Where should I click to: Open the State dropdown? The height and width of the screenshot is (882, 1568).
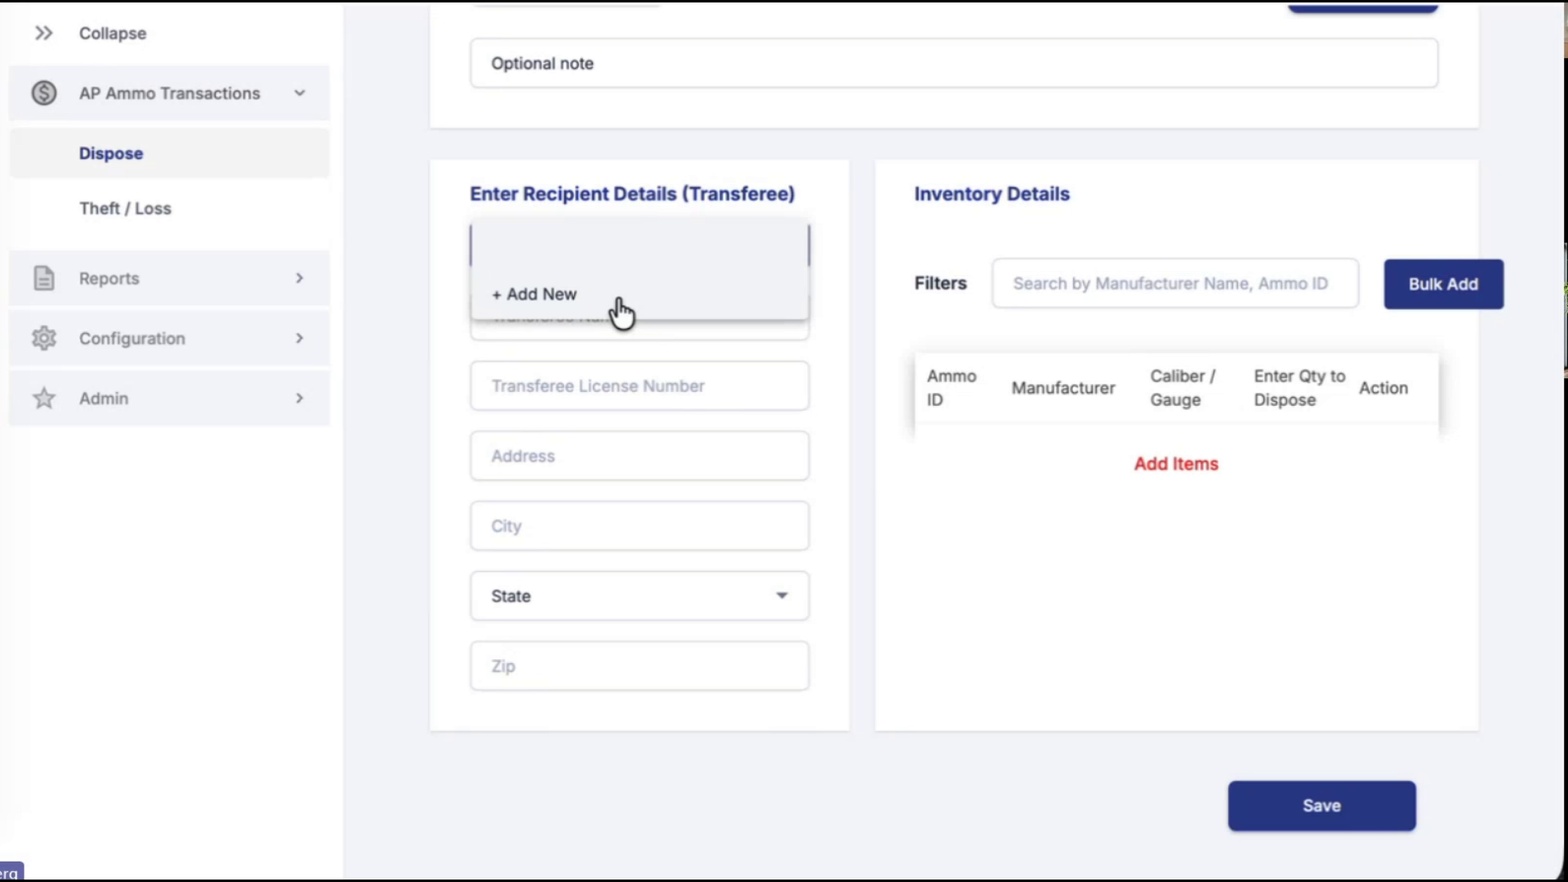tap(639, 596)
